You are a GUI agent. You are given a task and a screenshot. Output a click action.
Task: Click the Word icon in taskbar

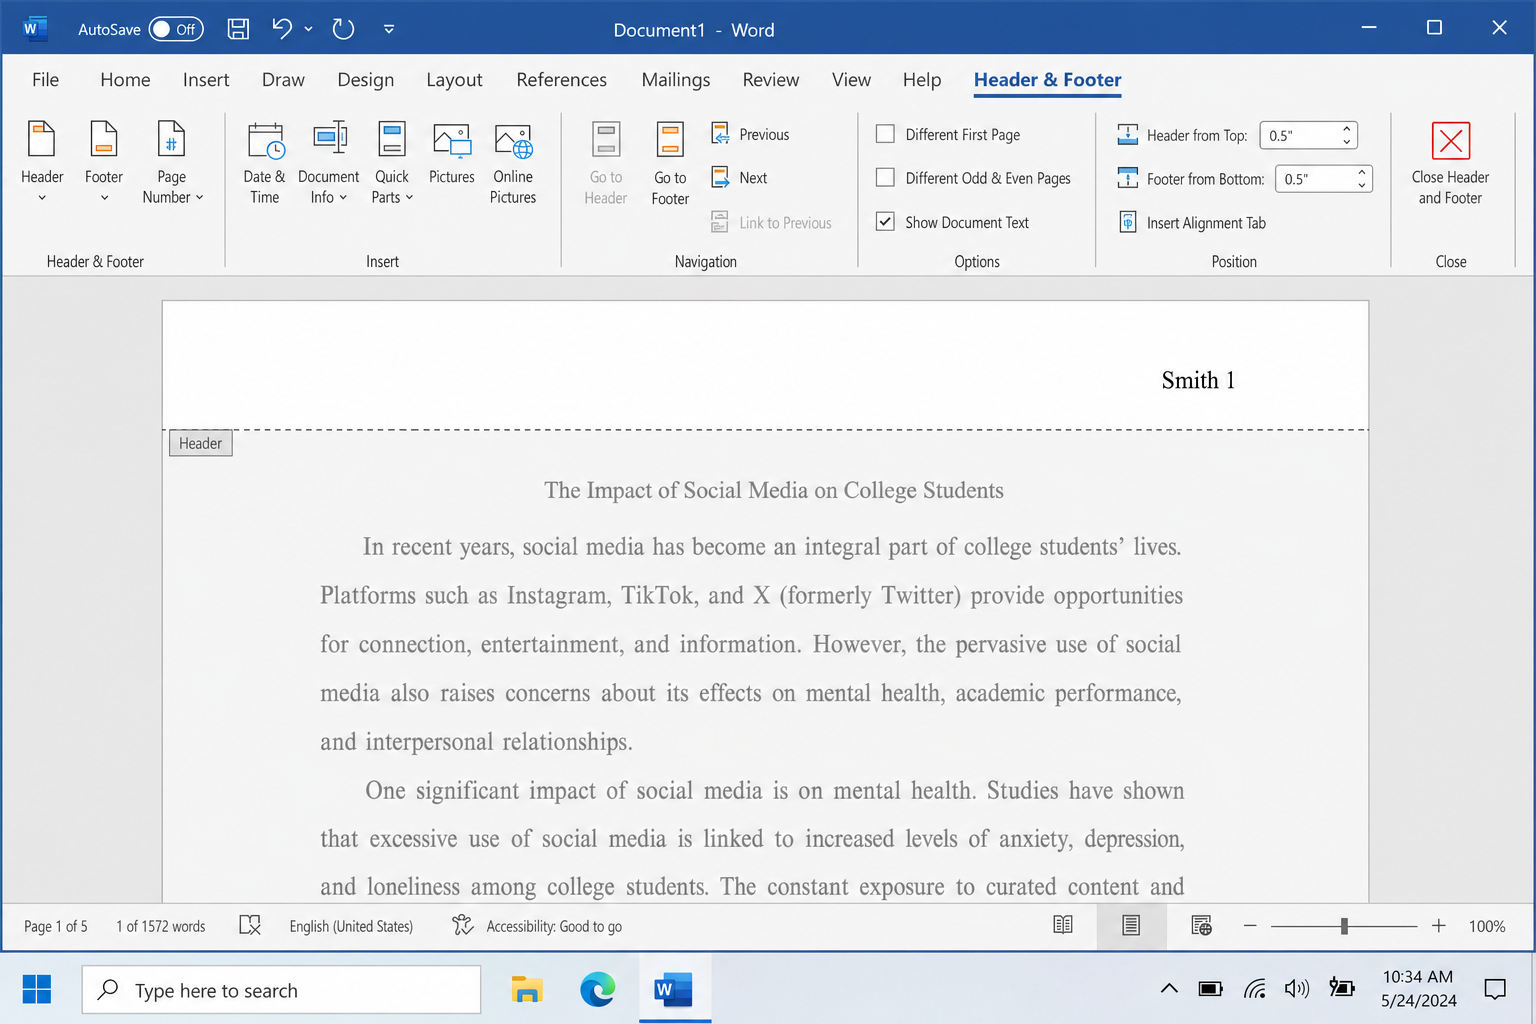tap(674, 990)
